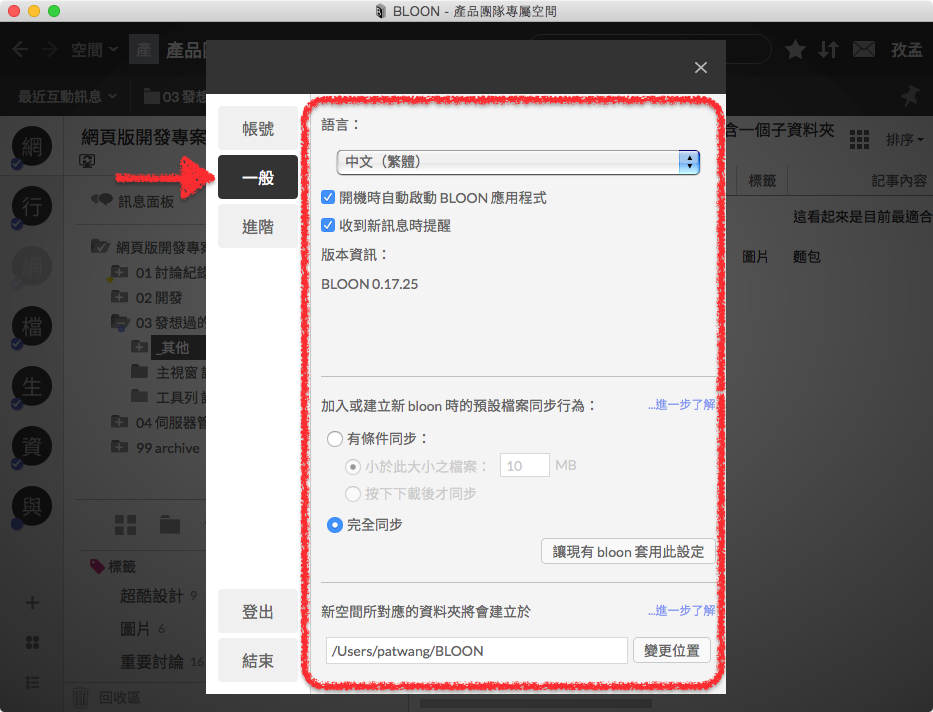Toggle 開機時自動啟動 BLOON 應用程式 checkbox
933x712 pixels.
coord(327,197)
